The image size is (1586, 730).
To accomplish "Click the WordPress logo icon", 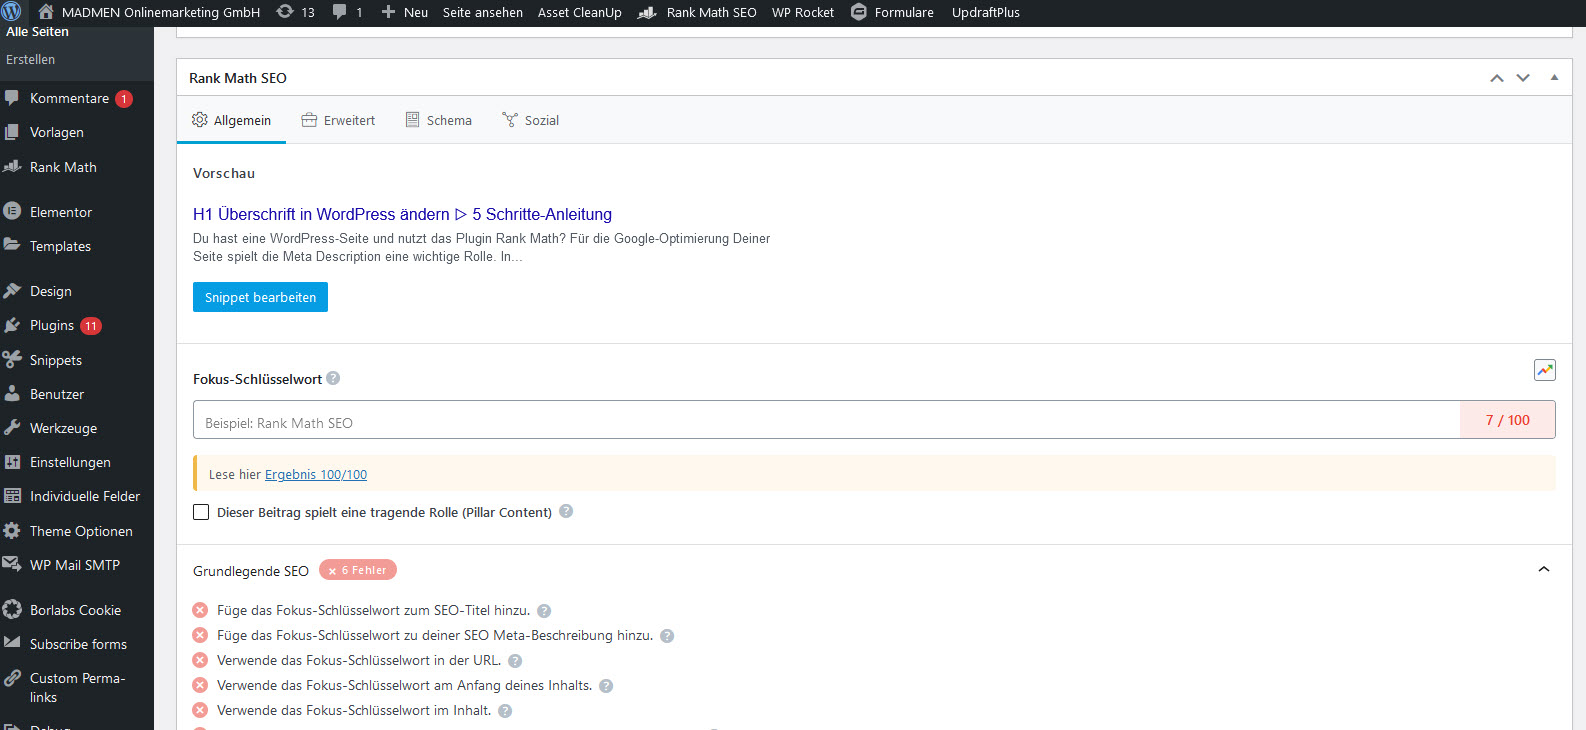I will pos(11,12).
